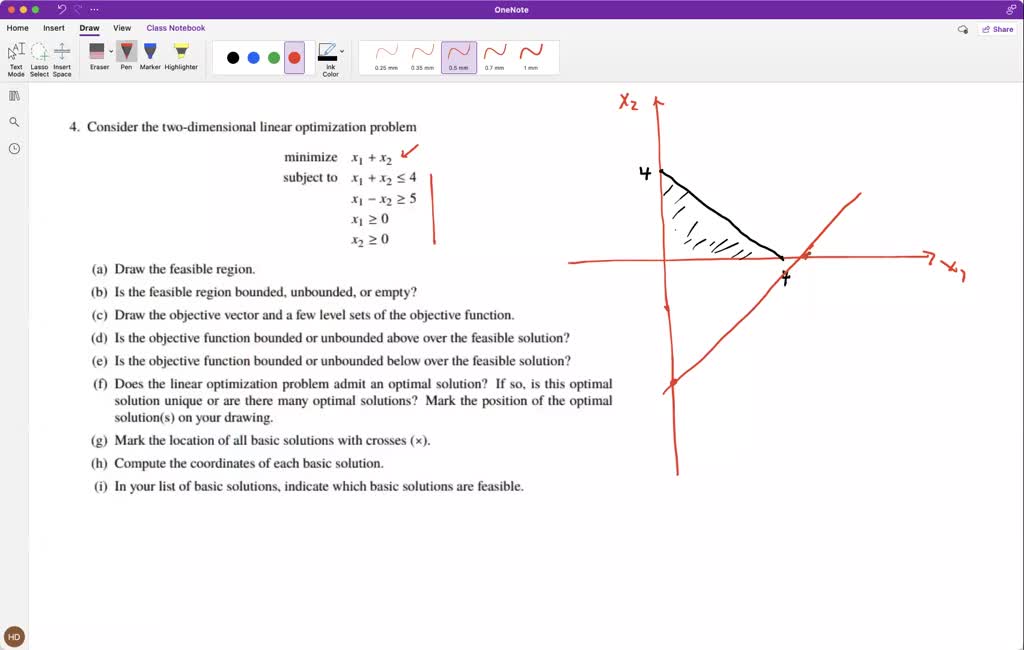The height and width of the screenshot is (650, 1024).
Task: Pick the blue ink color
Action: click(x=253, y=57)
